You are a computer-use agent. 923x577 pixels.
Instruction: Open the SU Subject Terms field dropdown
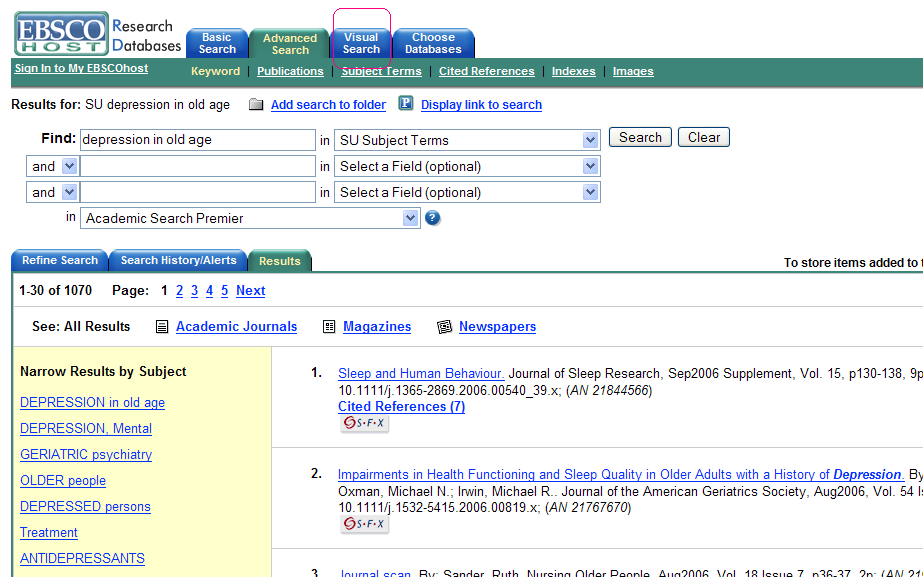tap(590, 140)
